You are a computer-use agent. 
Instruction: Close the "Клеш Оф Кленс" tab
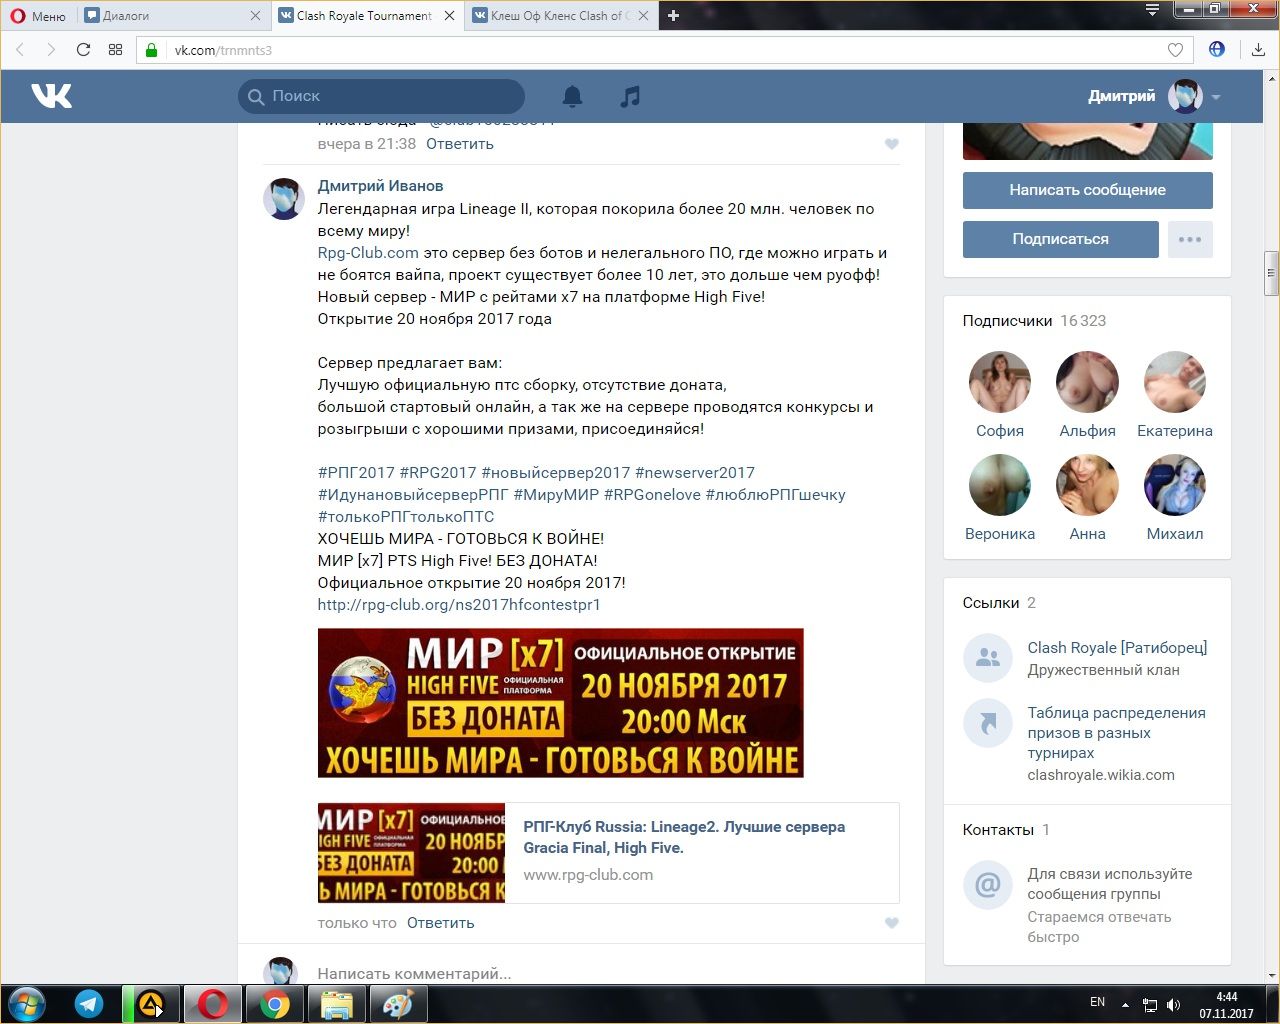coord(642,16)
